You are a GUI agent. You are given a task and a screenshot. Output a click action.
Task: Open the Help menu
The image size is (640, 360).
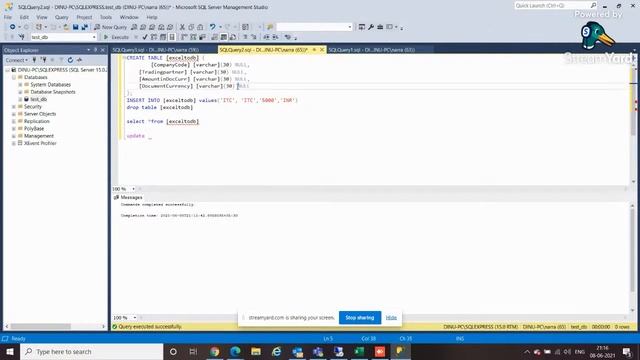152,17
